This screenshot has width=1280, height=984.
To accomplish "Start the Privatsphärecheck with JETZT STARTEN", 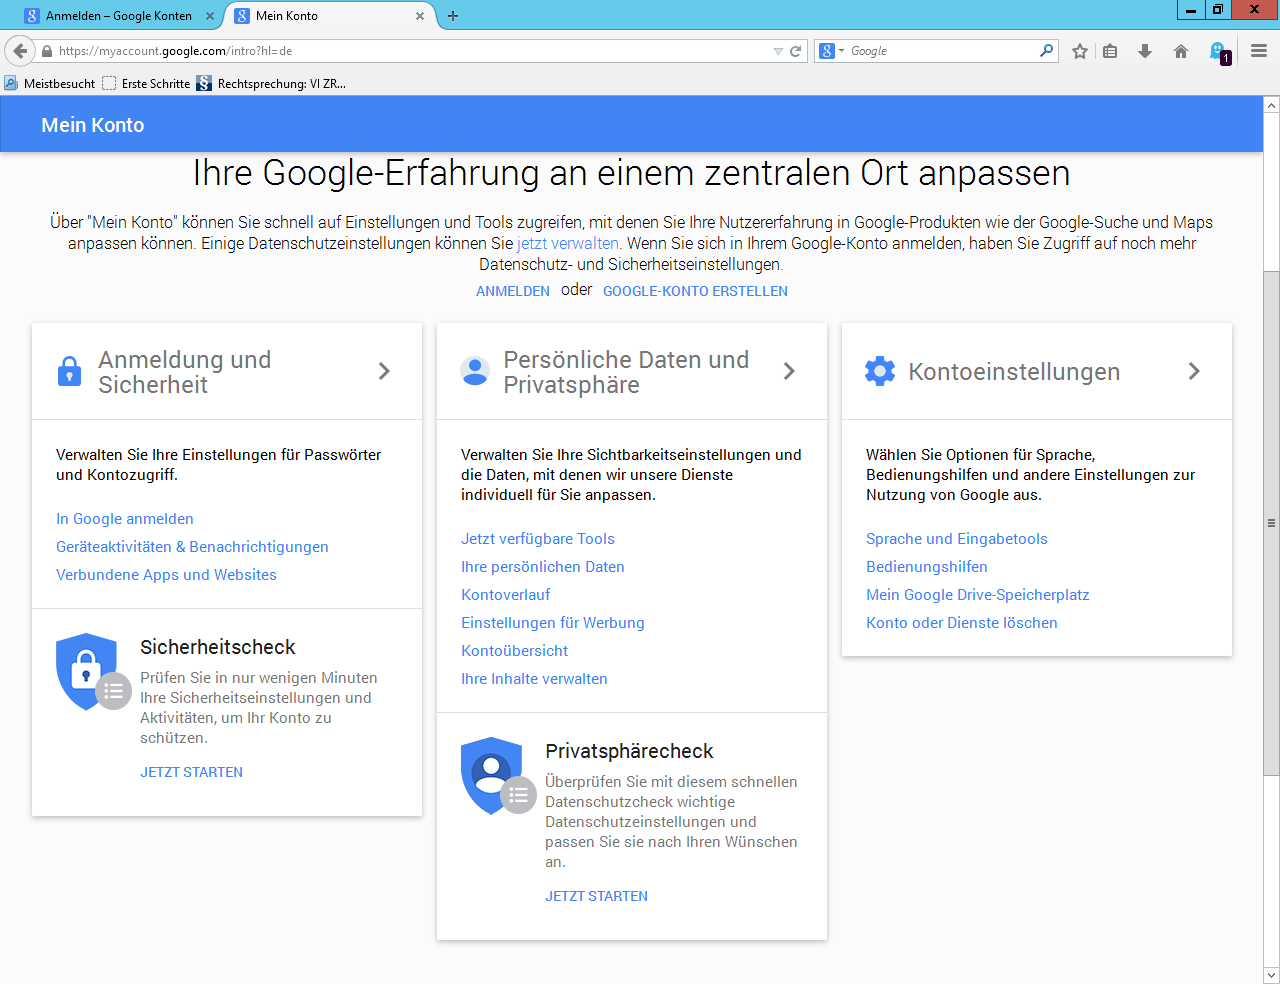I will coord(596,896).
